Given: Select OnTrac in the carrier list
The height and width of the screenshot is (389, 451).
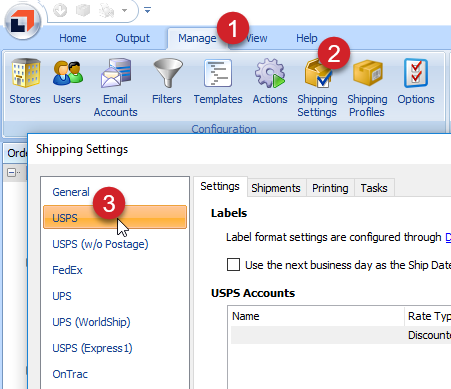Looking at the screenshot, I should [70, 374].
